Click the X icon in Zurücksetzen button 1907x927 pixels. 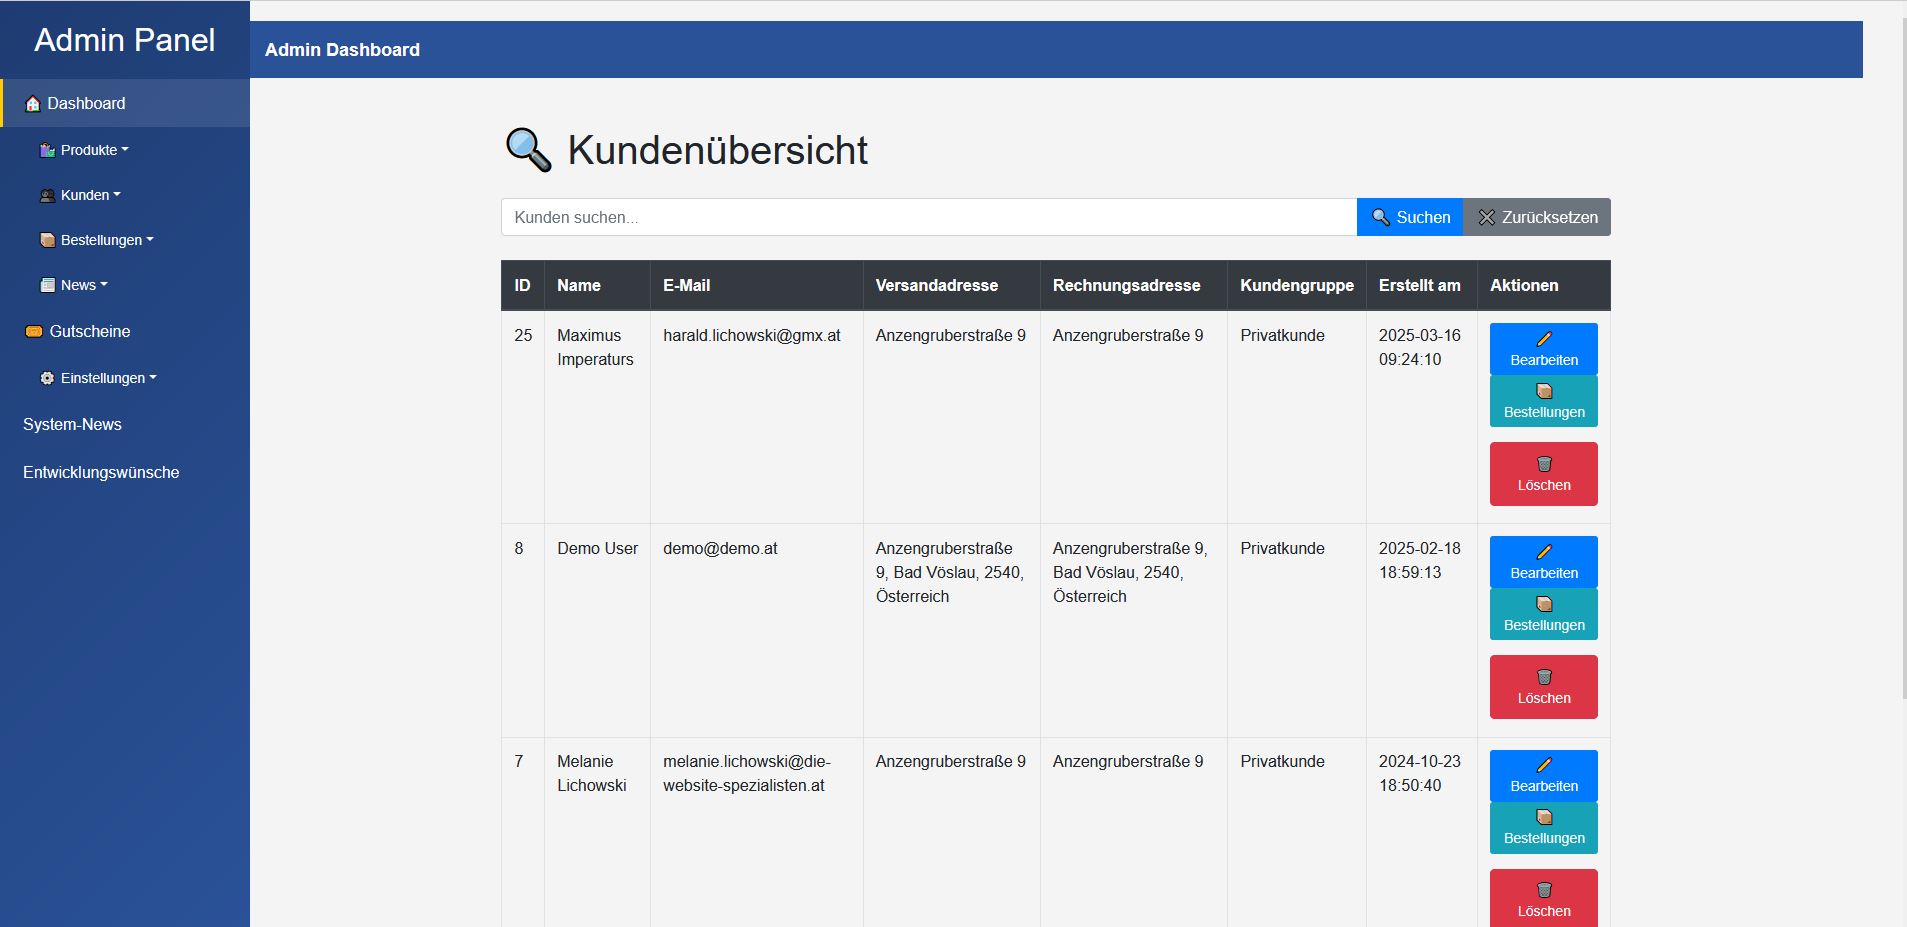tap(1487, 217)
